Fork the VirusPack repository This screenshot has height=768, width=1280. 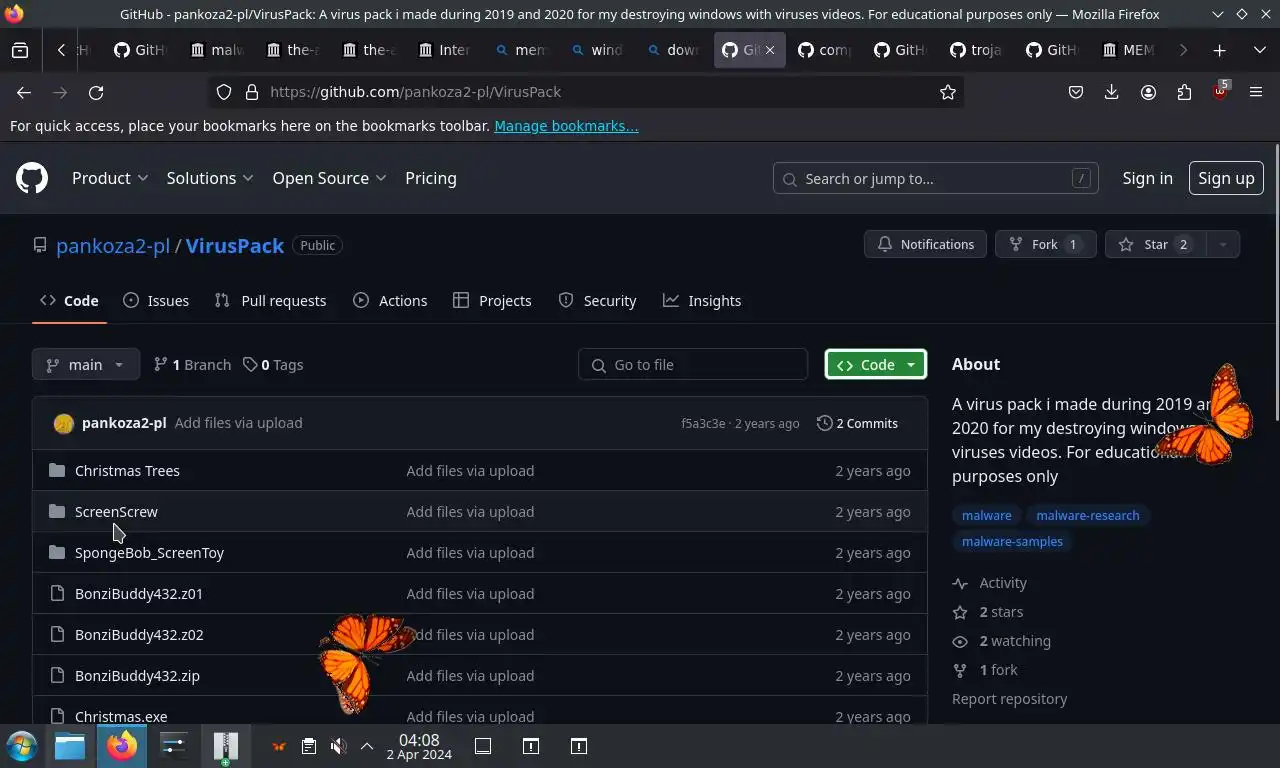[x=1045, y=244]
